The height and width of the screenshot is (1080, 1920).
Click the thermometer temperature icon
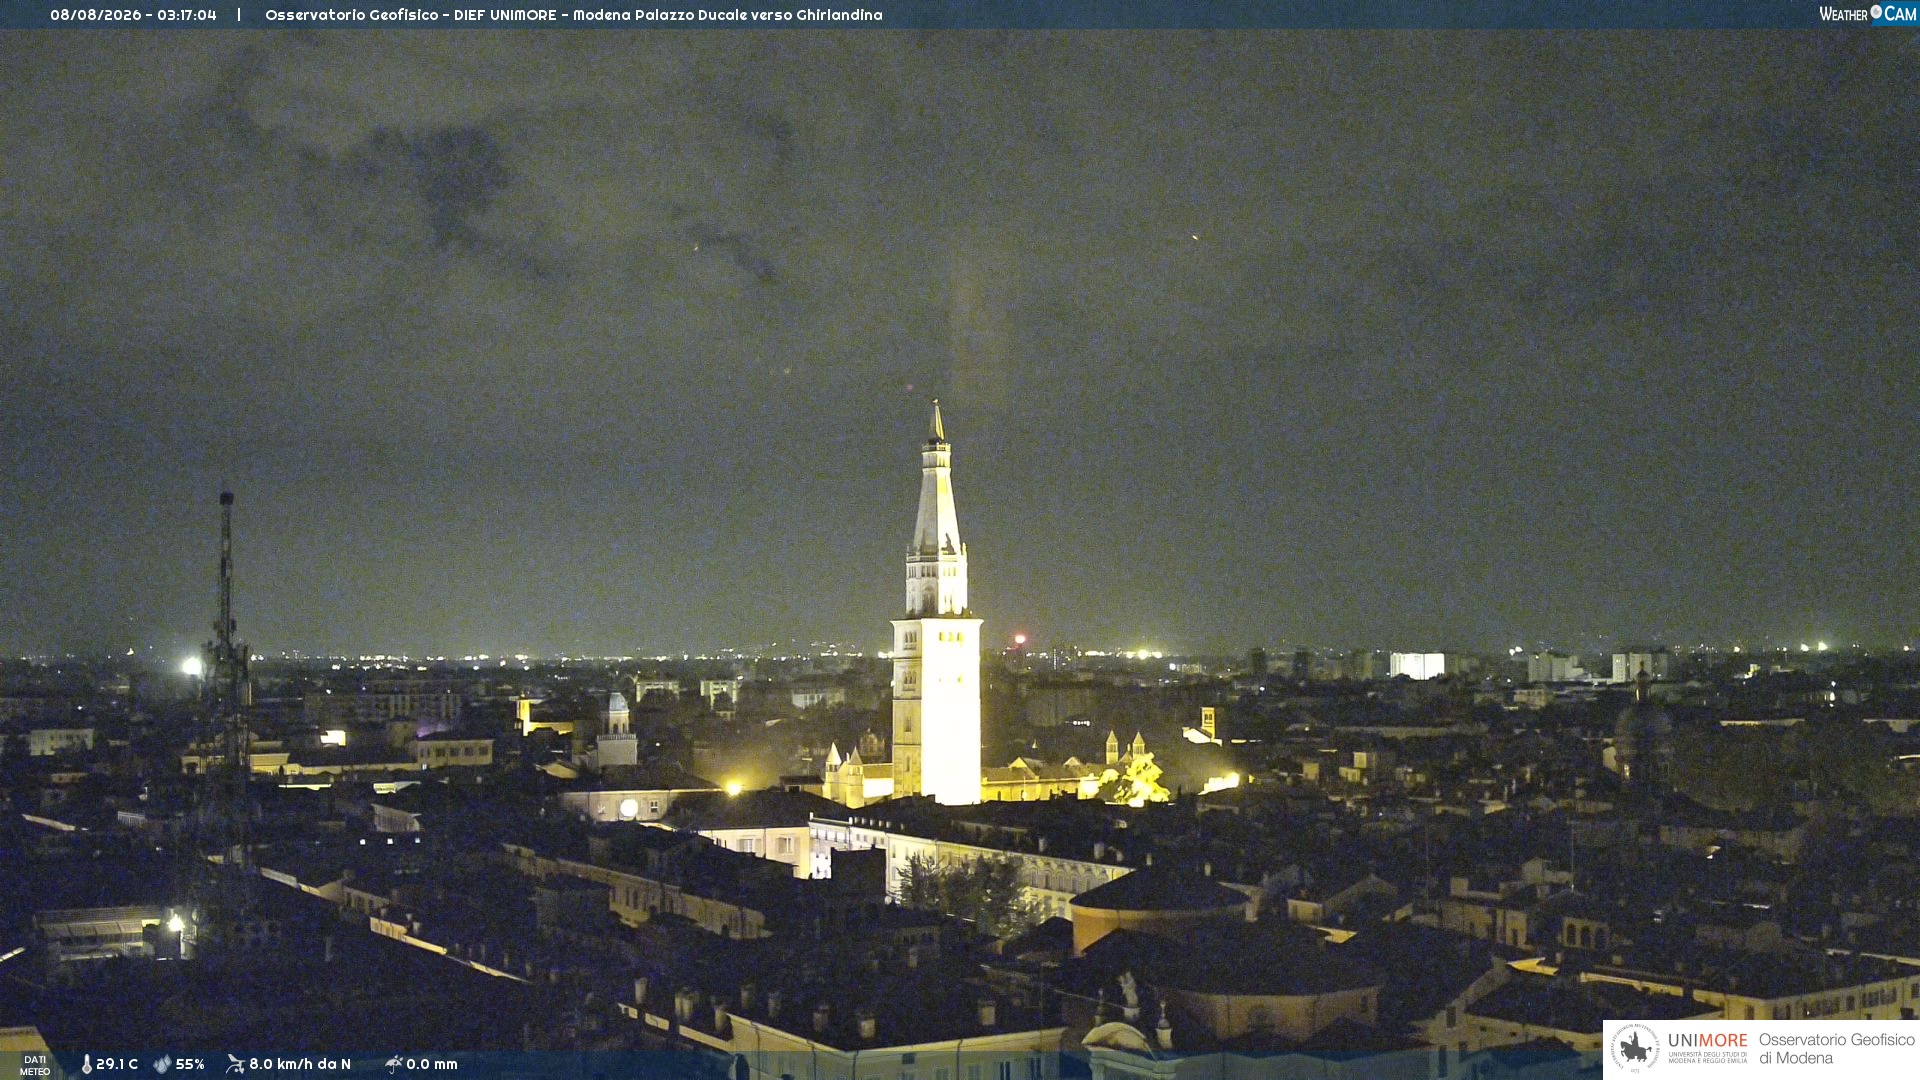click(86, 1065)
